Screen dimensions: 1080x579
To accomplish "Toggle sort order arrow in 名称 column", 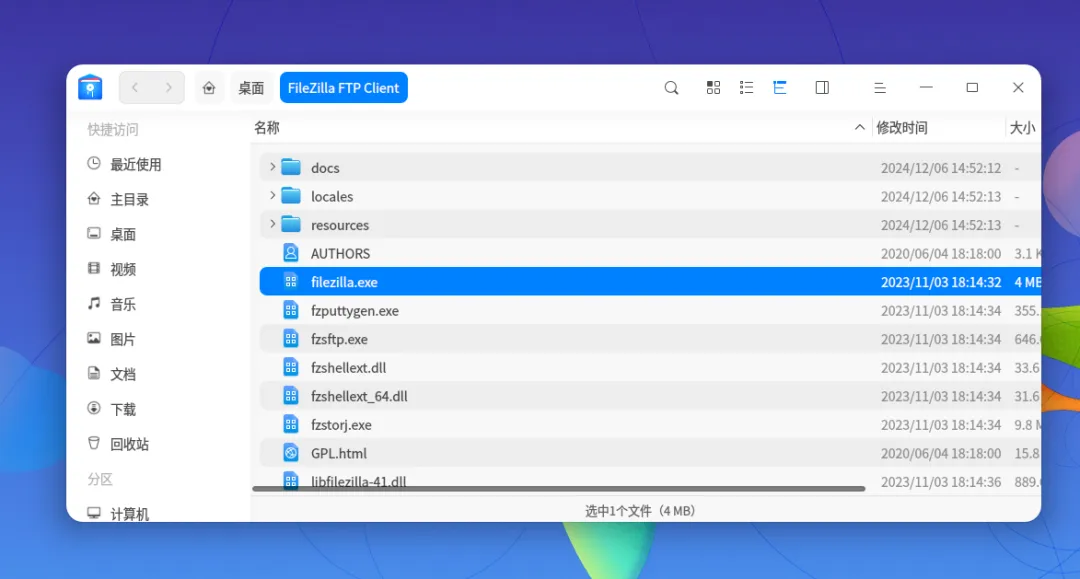I will (x=860, y=127).
